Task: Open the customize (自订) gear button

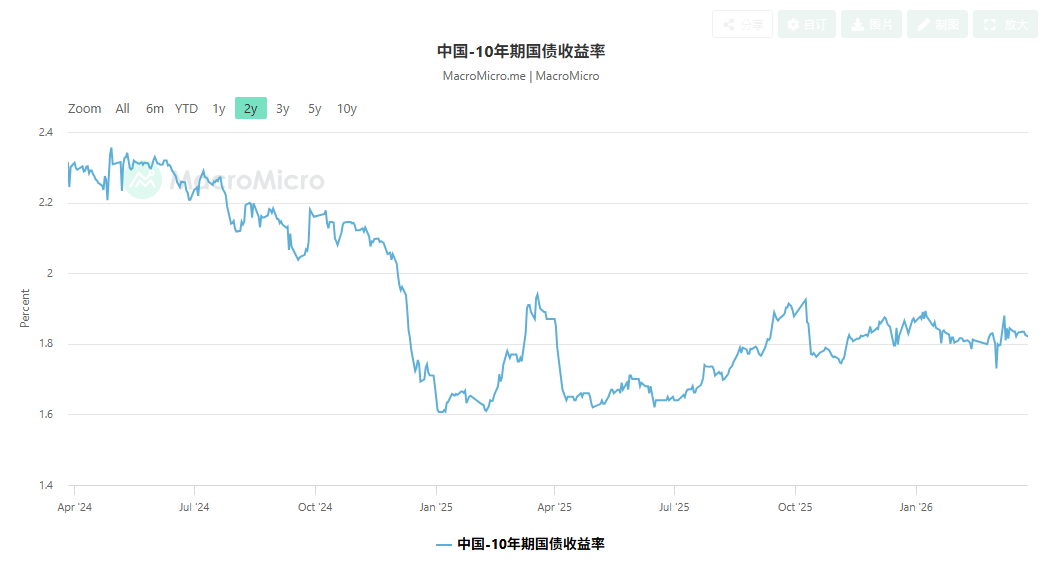Action: coord(806,24)
